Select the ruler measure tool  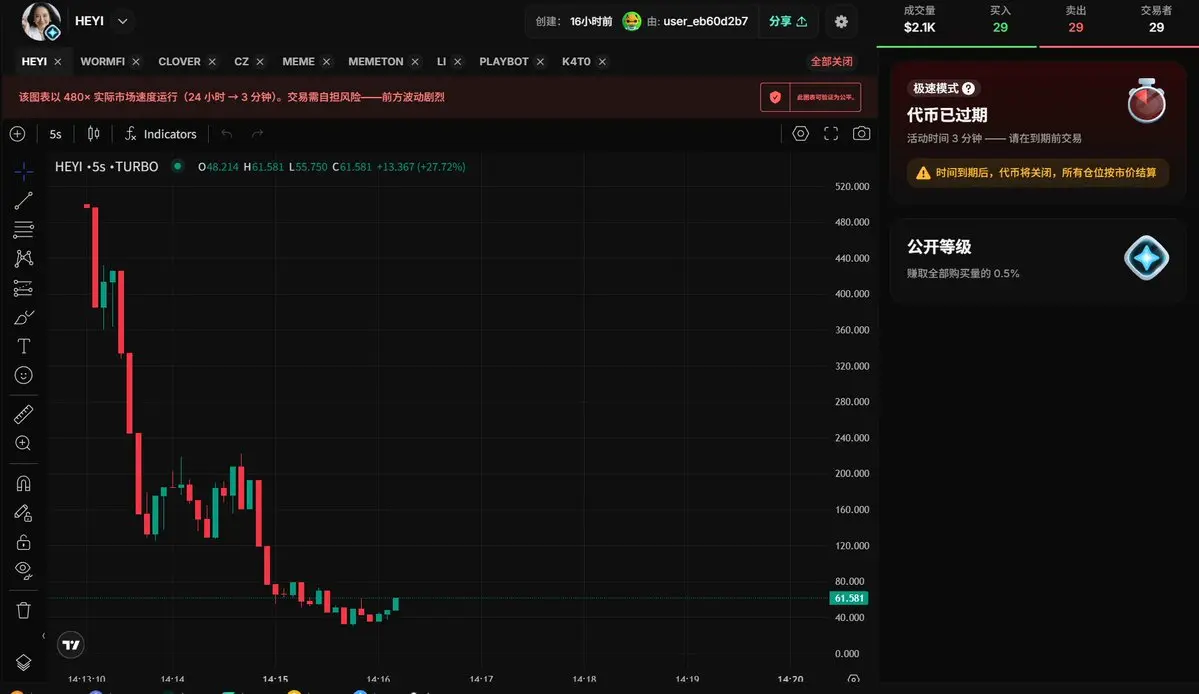24,414
